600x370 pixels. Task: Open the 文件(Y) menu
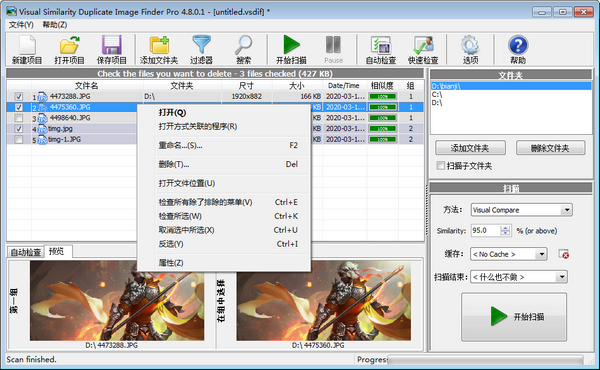(21, 25)
